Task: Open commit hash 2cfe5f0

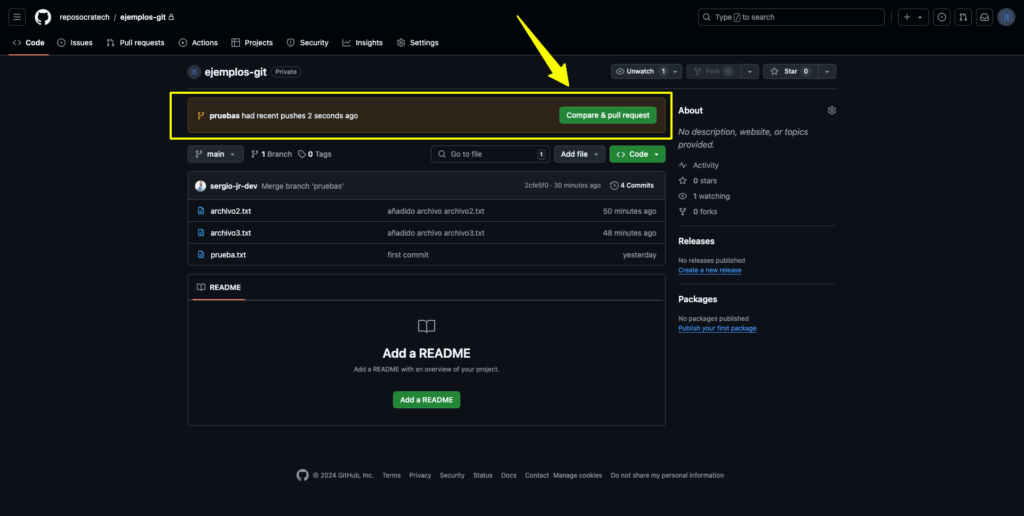Action: pos(537,185)
